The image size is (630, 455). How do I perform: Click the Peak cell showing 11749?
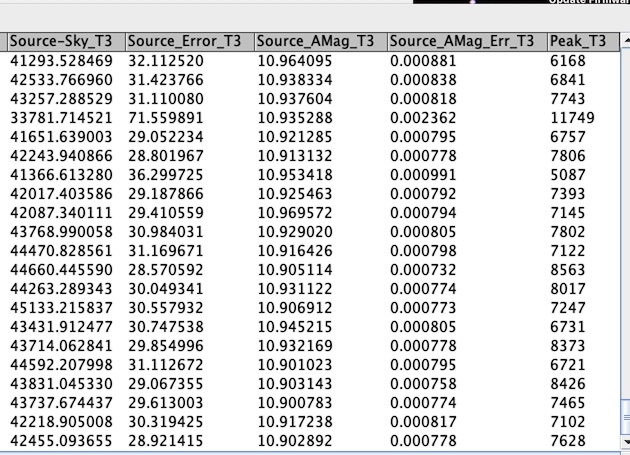tap(571, 117)
